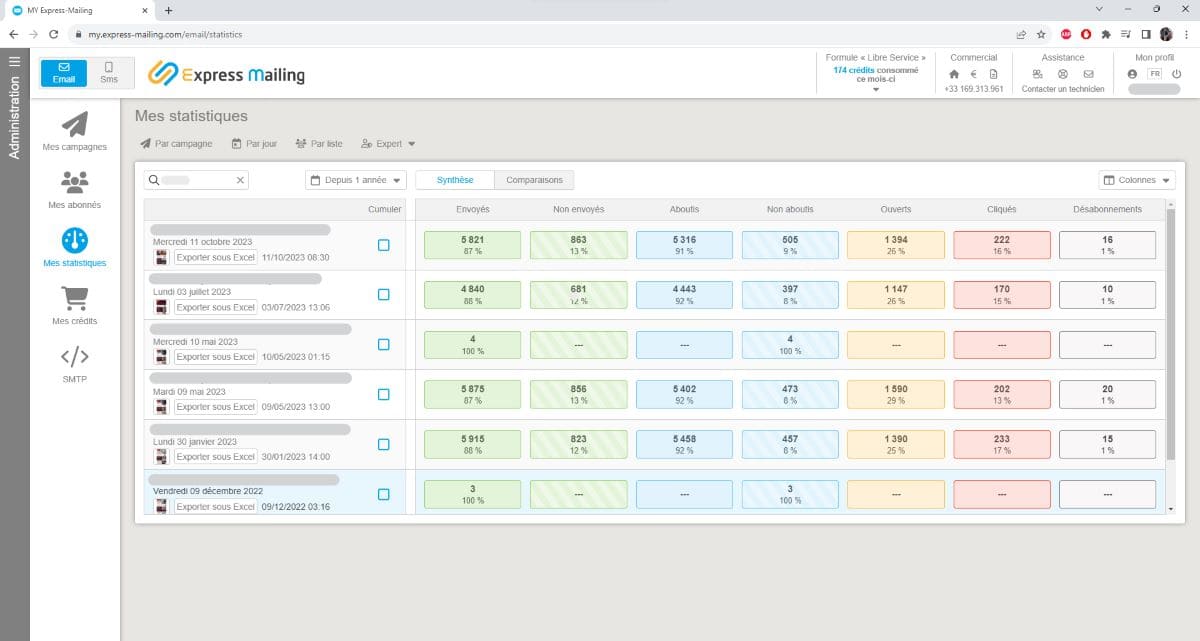Open thumbnail of 11 octobre 2023 campaign

[161, 257]
